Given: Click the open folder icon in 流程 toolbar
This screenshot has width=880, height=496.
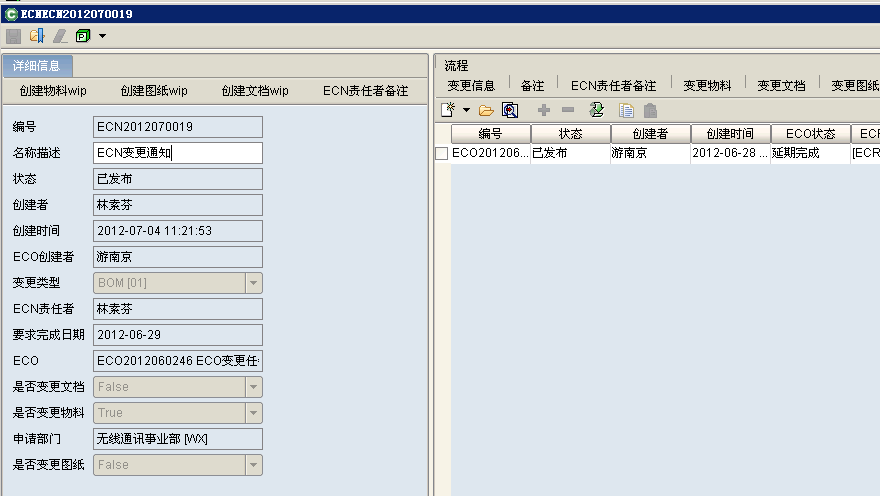Looking at the screenshot, I should pos(486,110).
